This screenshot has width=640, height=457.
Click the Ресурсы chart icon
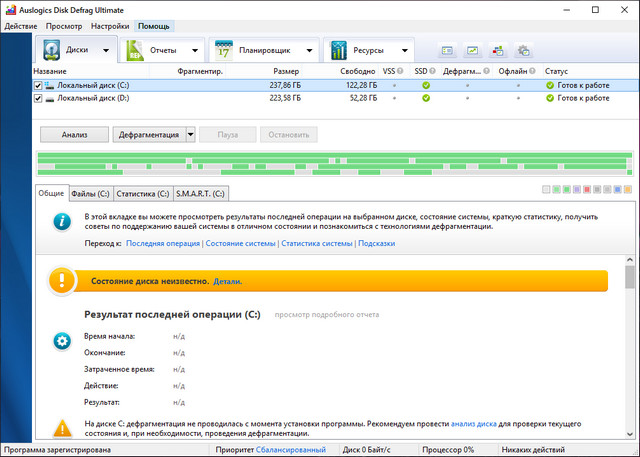pos(339,50)
